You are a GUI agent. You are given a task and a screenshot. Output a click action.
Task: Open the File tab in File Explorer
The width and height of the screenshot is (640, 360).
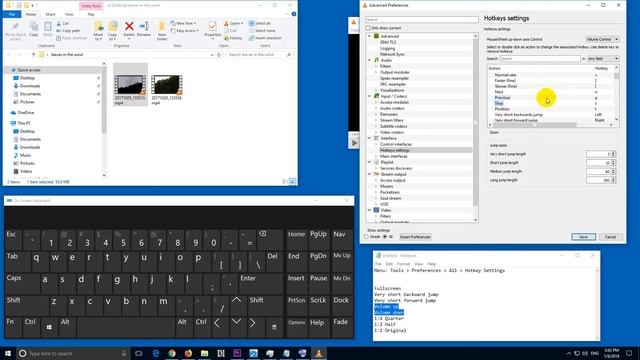[12, 14]
